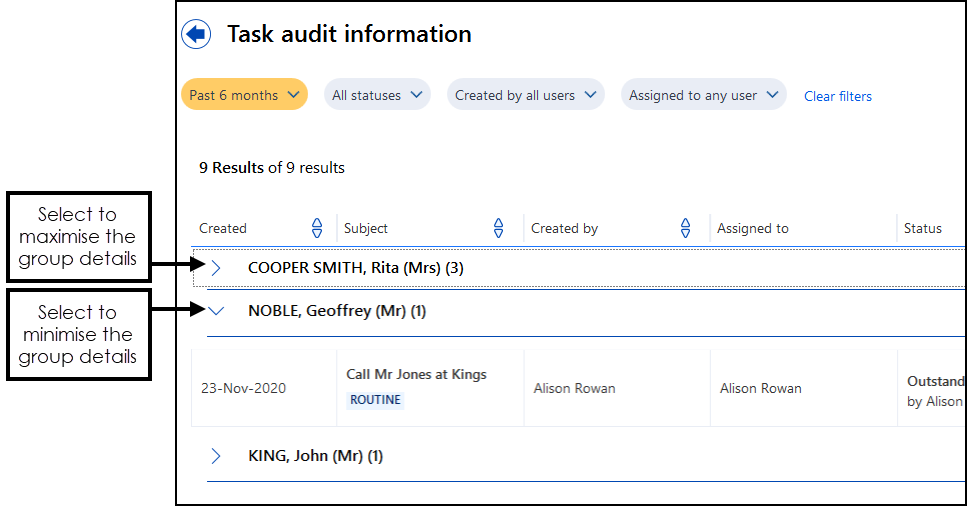Click the ROUTINE priority tag

[375, 400]
